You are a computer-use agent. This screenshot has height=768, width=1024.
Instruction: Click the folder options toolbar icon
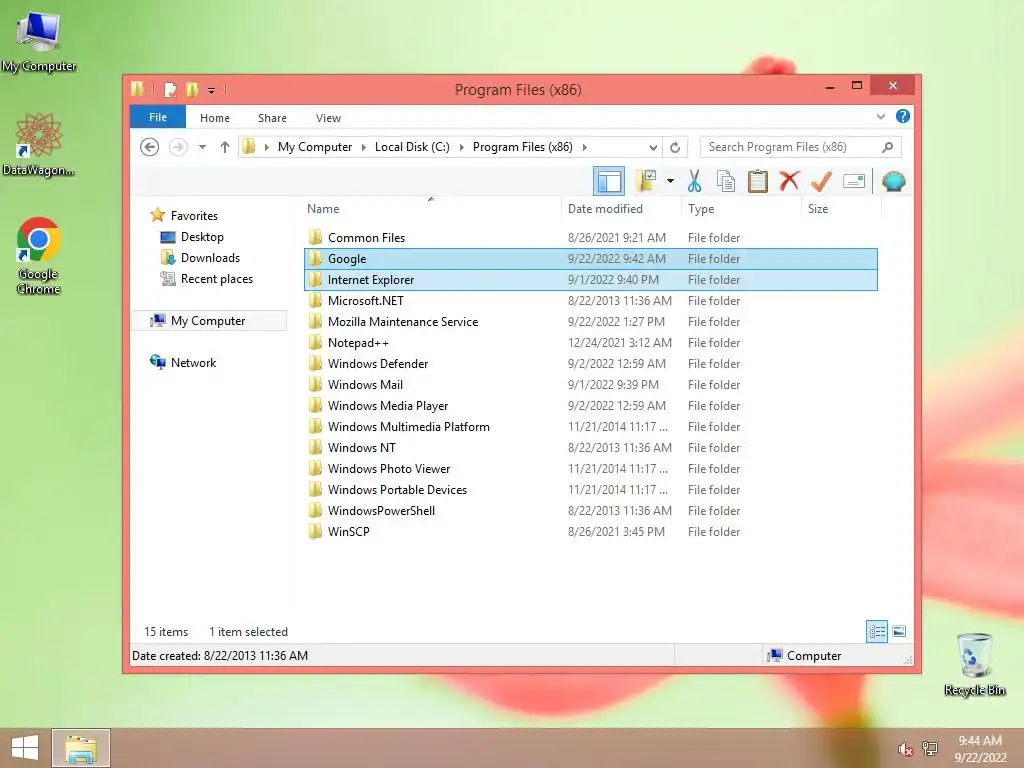click(646, 181)
